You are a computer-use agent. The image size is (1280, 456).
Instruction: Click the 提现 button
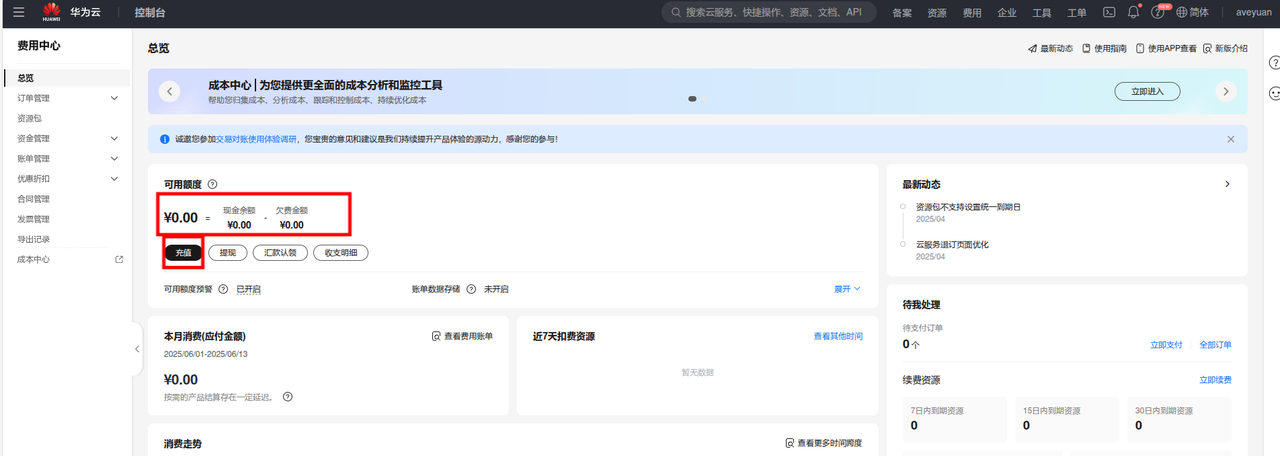coord(228,253)
